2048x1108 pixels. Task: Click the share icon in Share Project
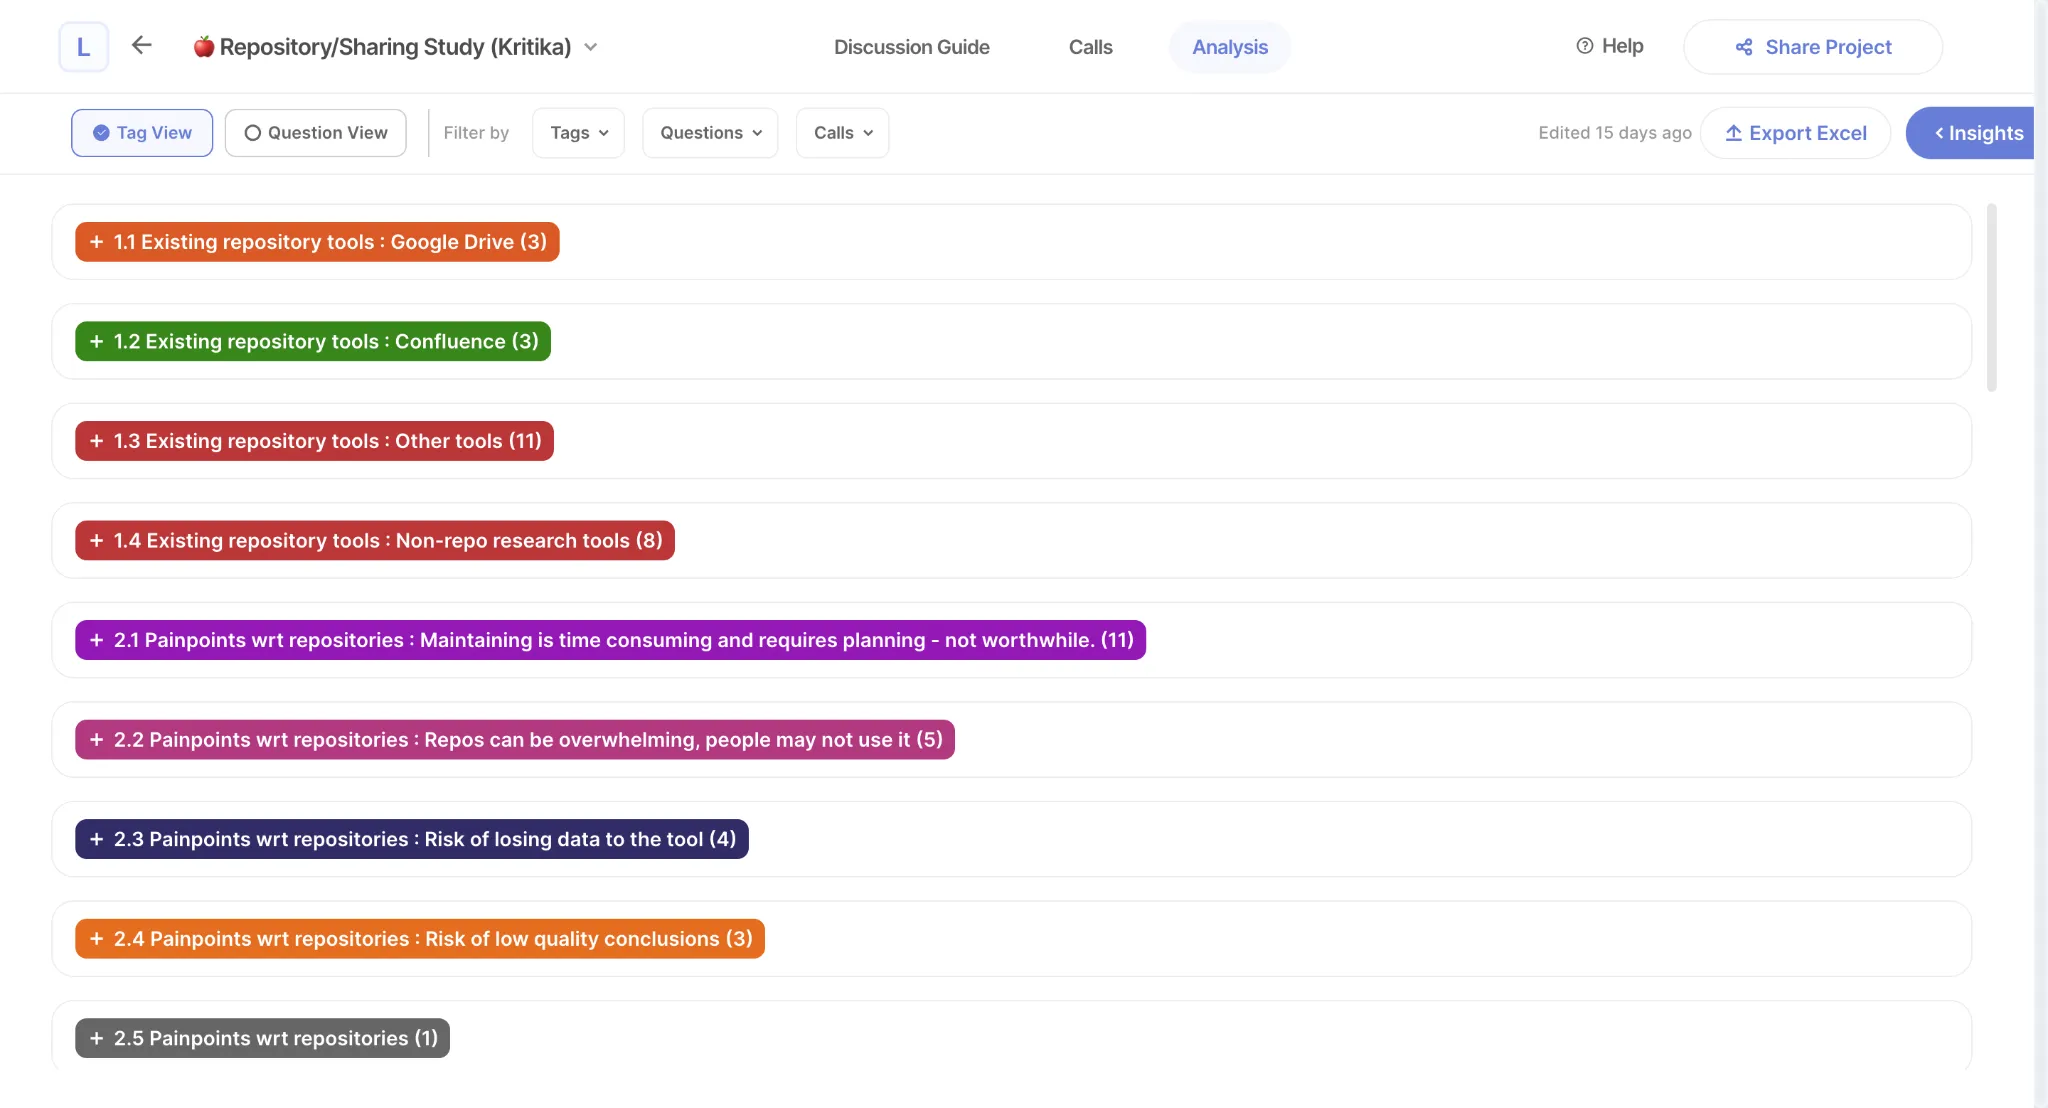1744,47
